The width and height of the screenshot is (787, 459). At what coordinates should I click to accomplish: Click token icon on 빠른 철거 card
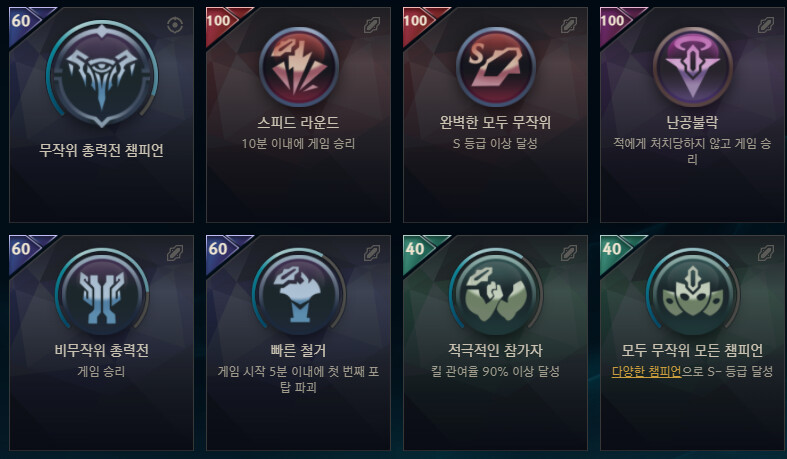[372, 253]
